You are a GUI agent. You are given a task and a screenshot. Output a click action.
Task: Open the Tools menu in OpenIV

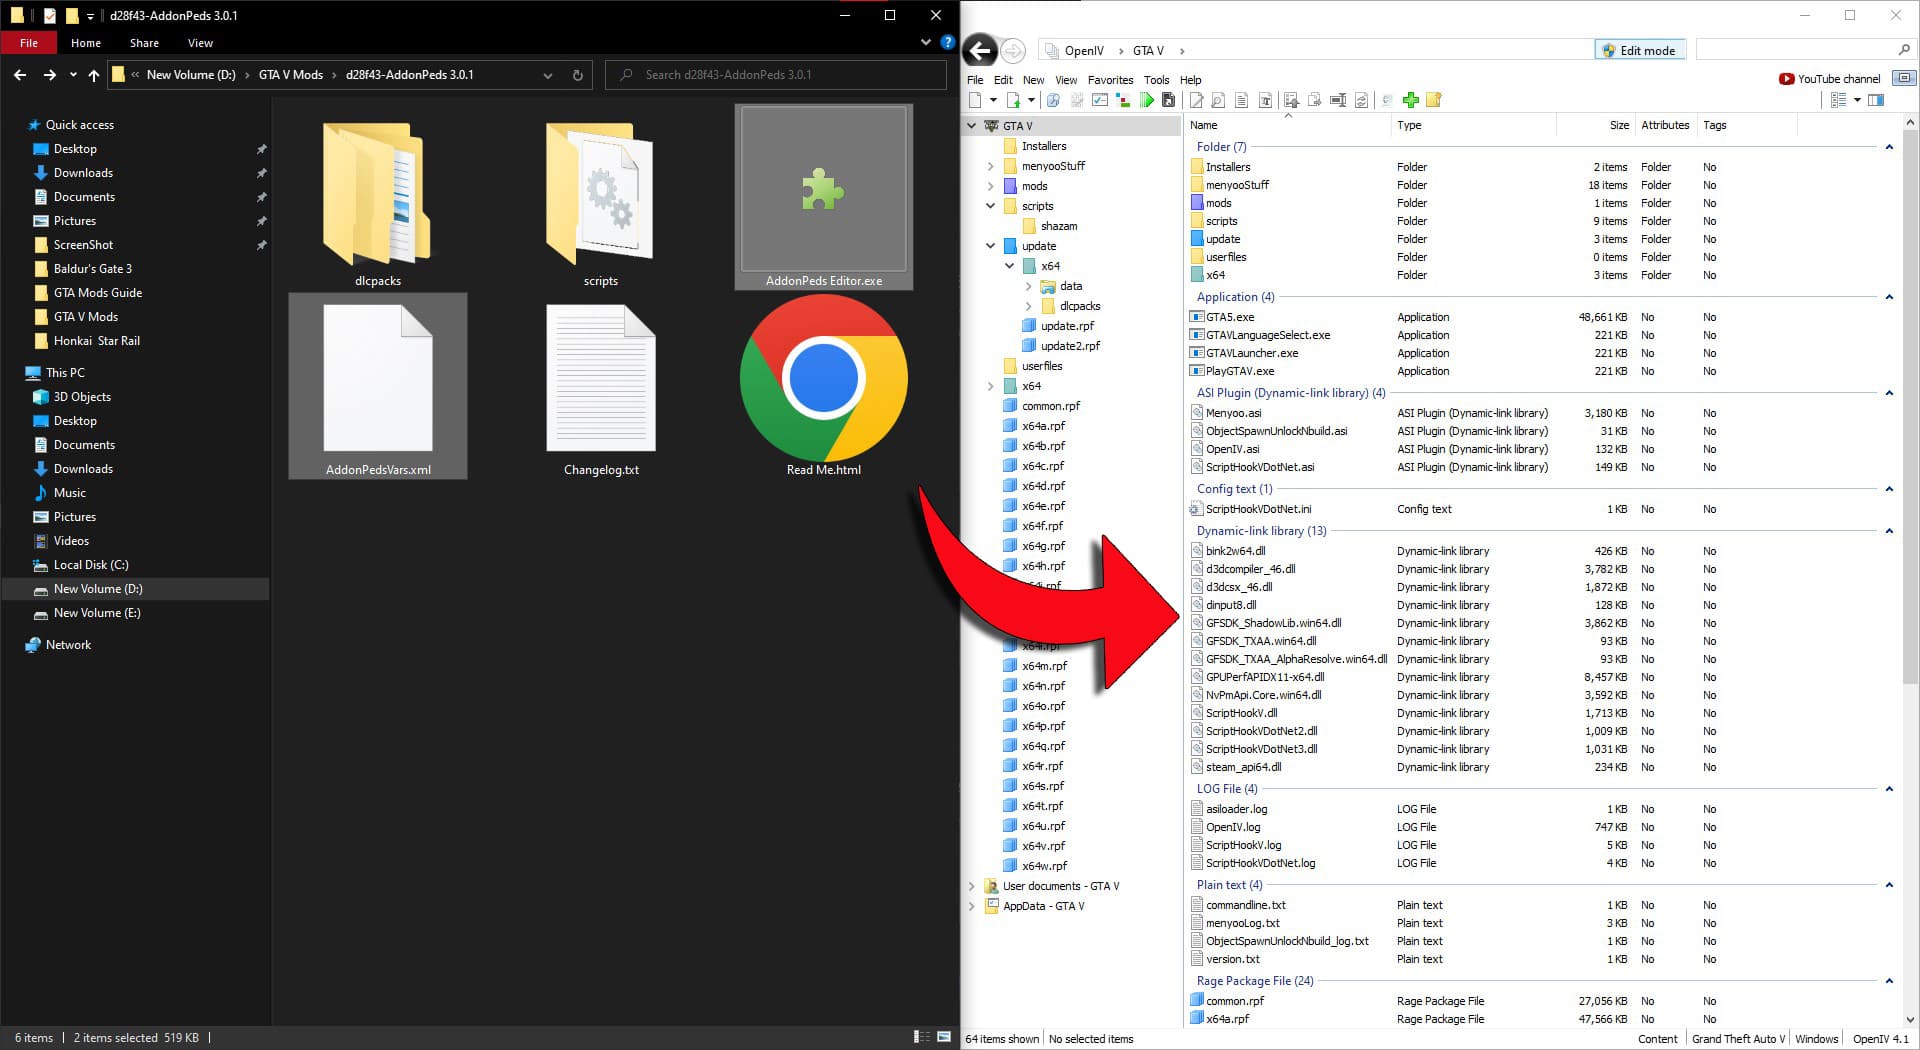pyautogui.click(x=1156, y=80)
